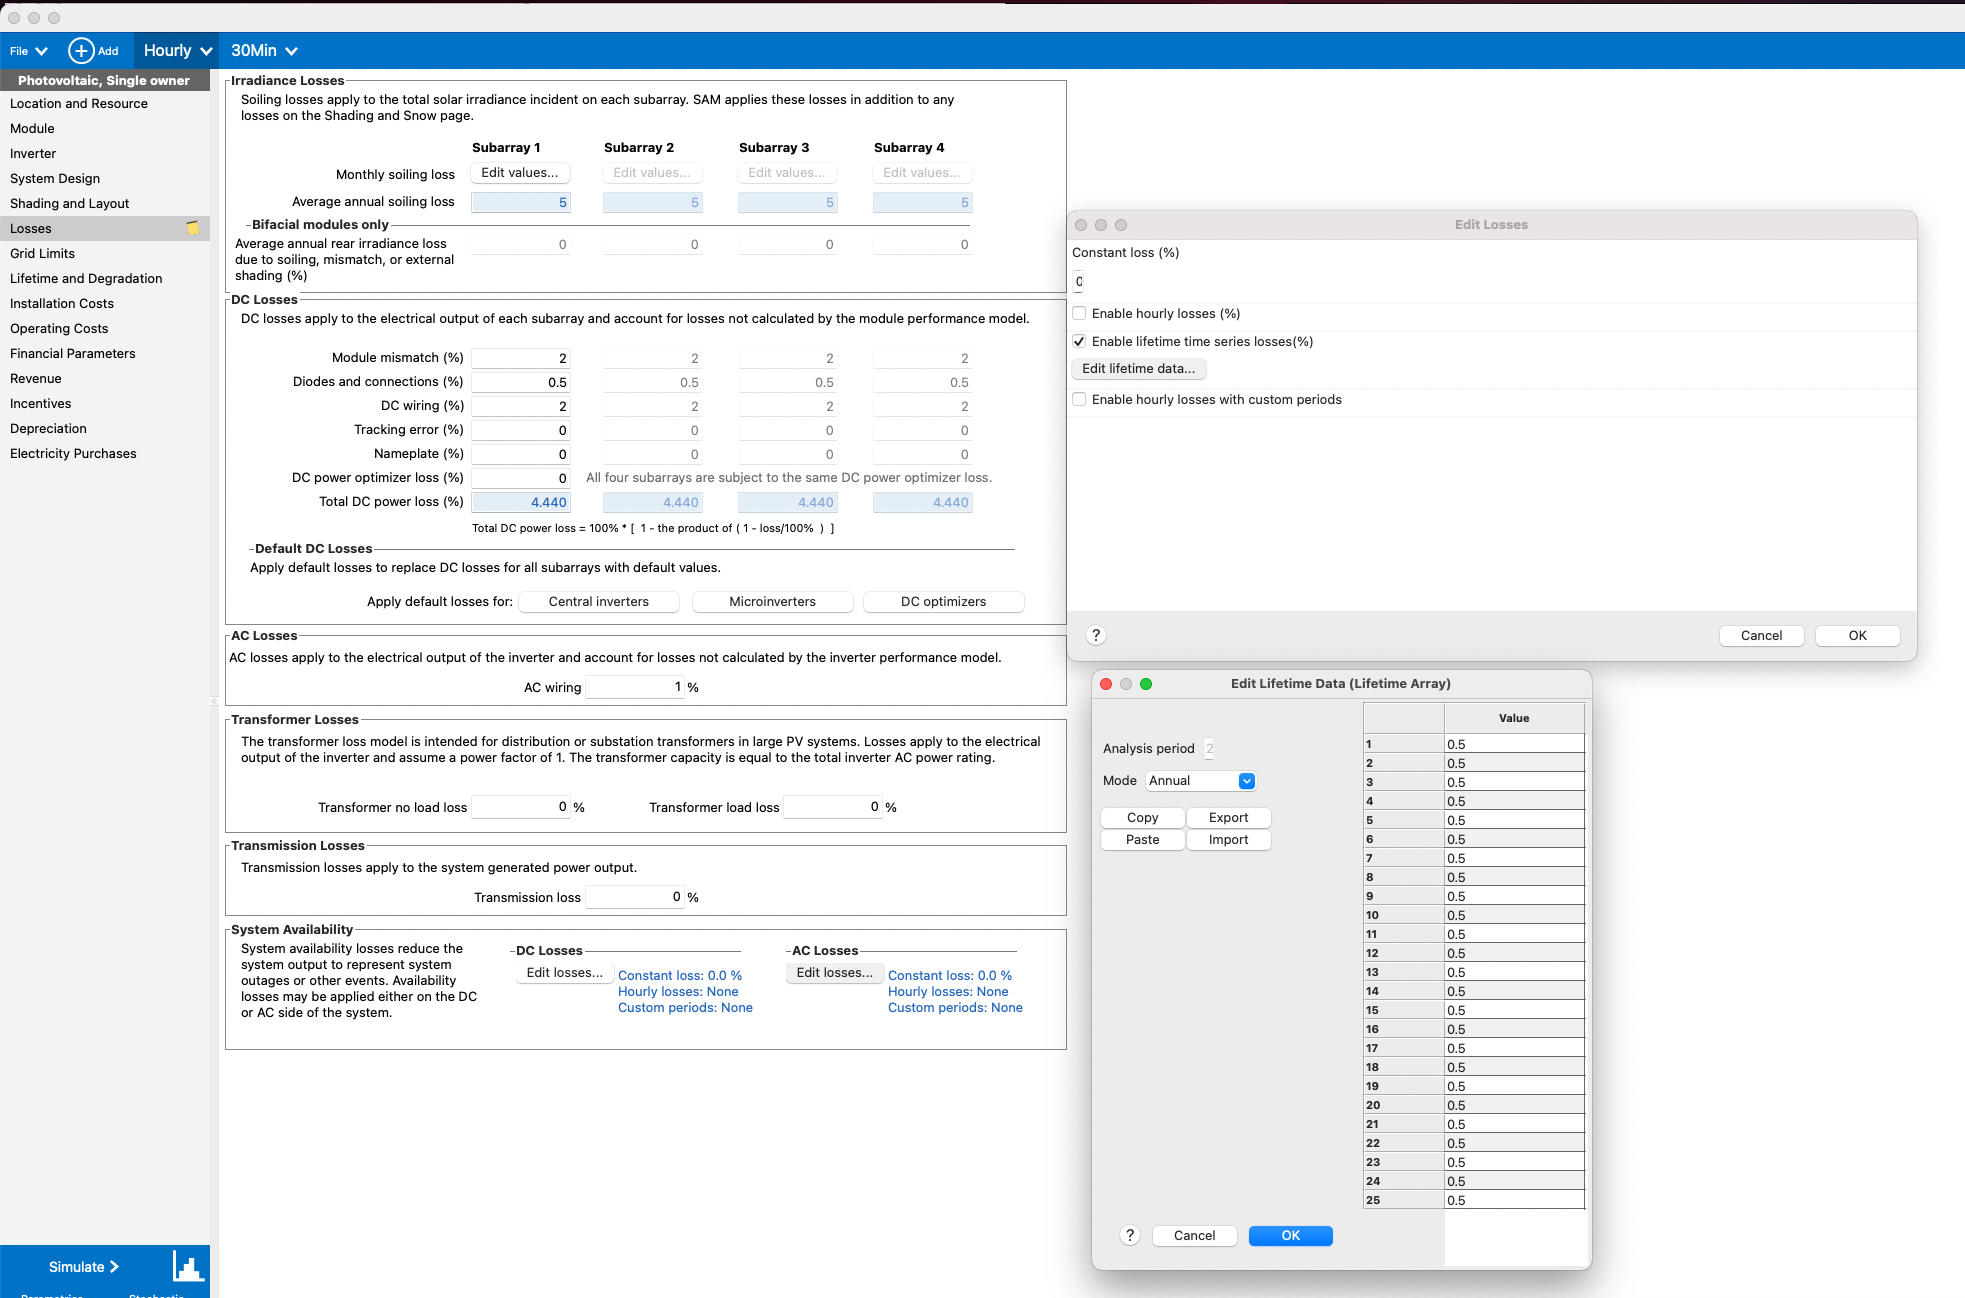Switch to the 30Min case tab
Image resolution: width=1965 pixels, height=1298 pixels.
[254, 51]
